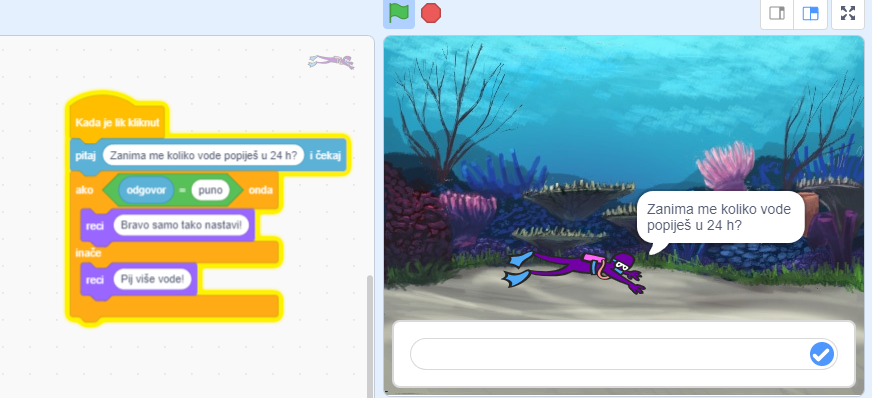This screenshot has height=398, width=872.
Task: Click the diver sprite watermark thumbnail
Action: coord(331,62)
